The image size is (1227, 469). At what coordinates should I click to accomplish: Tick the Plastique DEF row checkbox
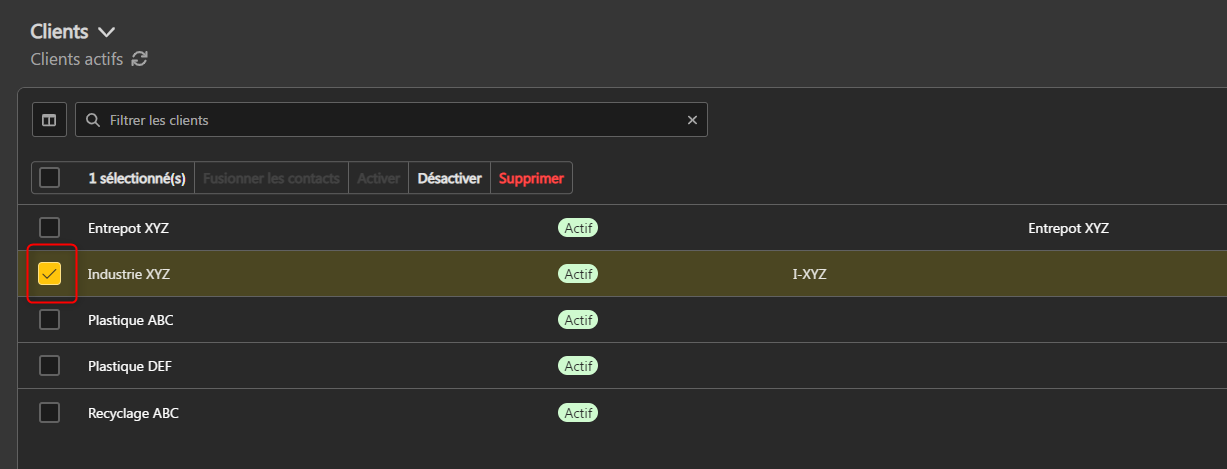pos(50,366)
